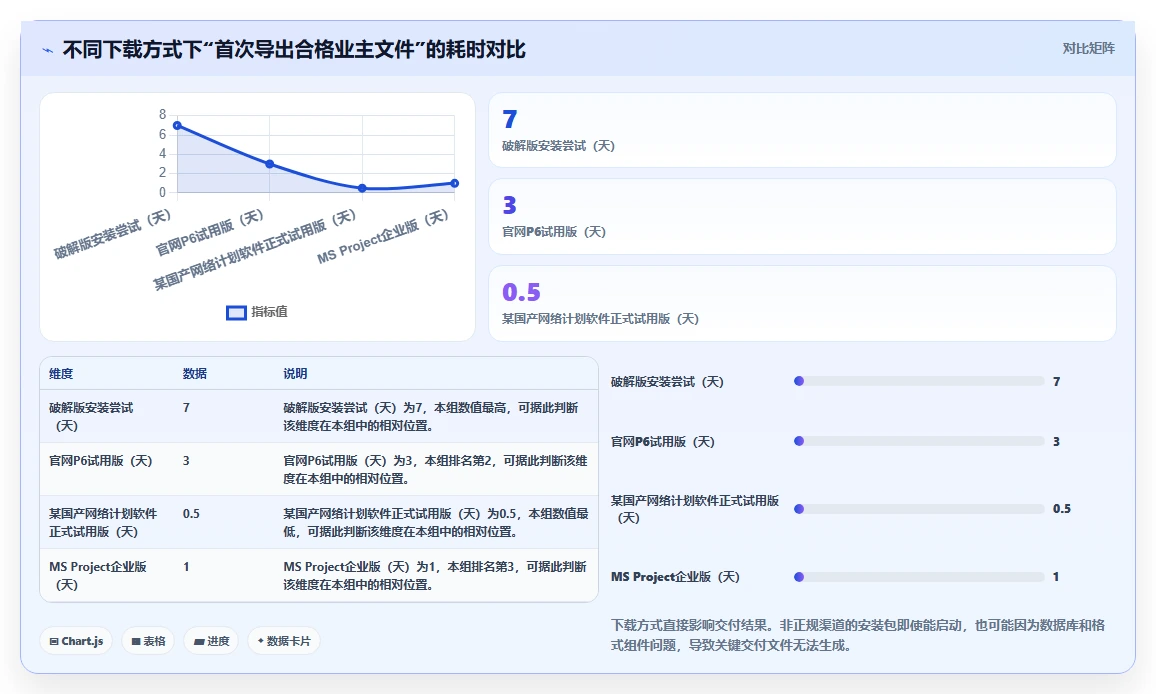The height and width of the screenshot is (694, 1156).
Task: Click the 对比矩阵 label in header
Action: point(1088,49)
